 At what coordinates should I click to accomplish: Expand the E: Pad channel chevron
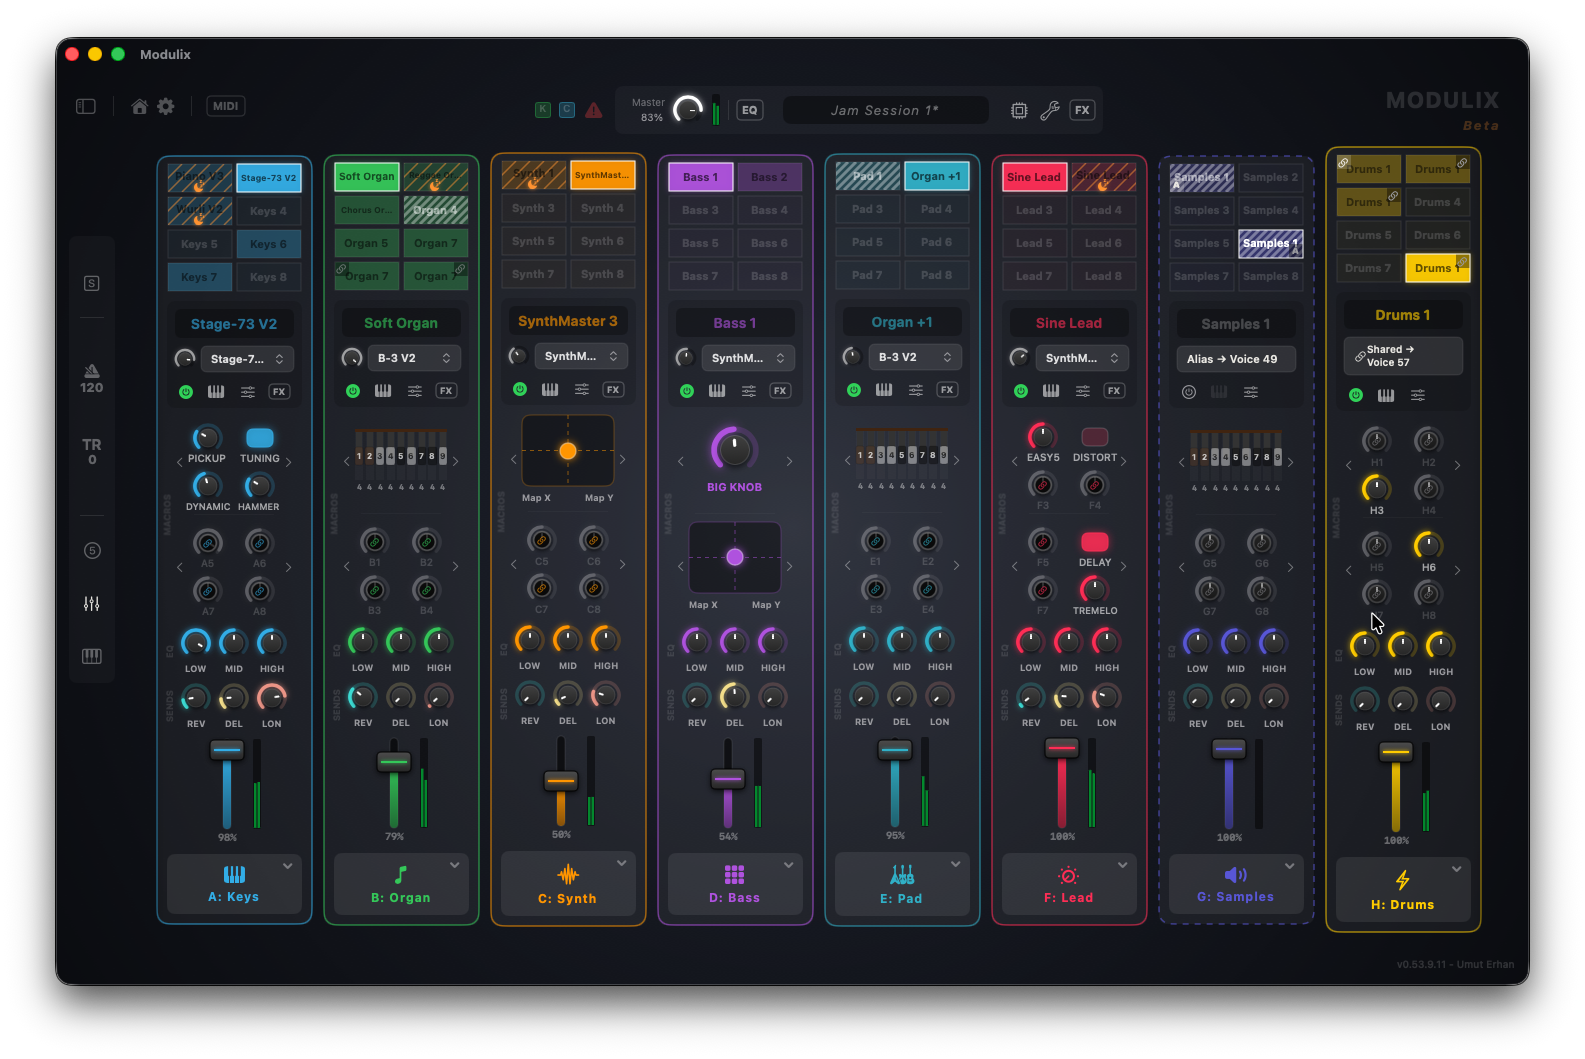pyautogui.click(x=956, y=865)
